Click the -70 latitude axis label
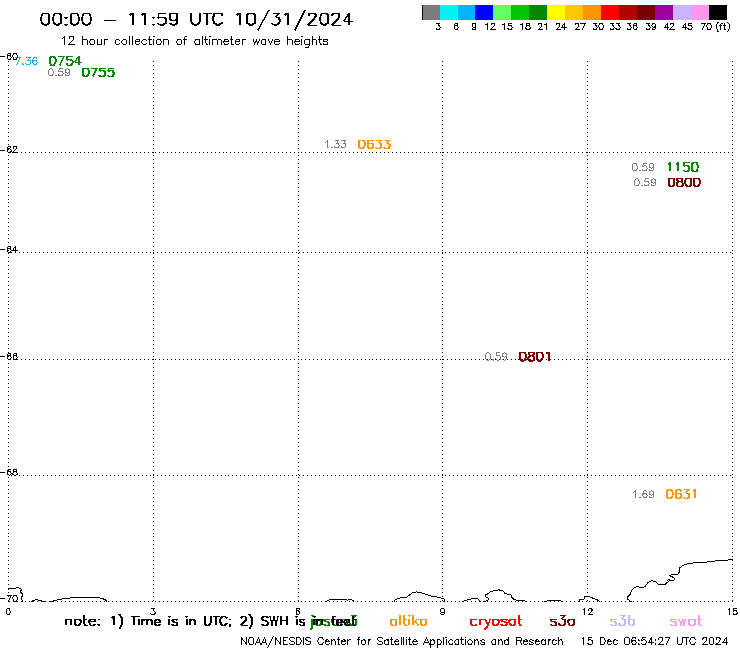This screenshot has width=740, height=650. (9, 599)
